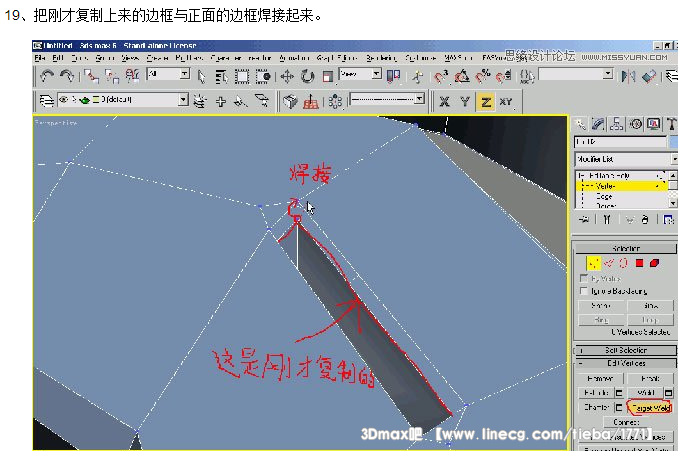Screen dimensions: 682x451
Task: Activate Select and Scale tool
Action: click(x=328, y=77)
